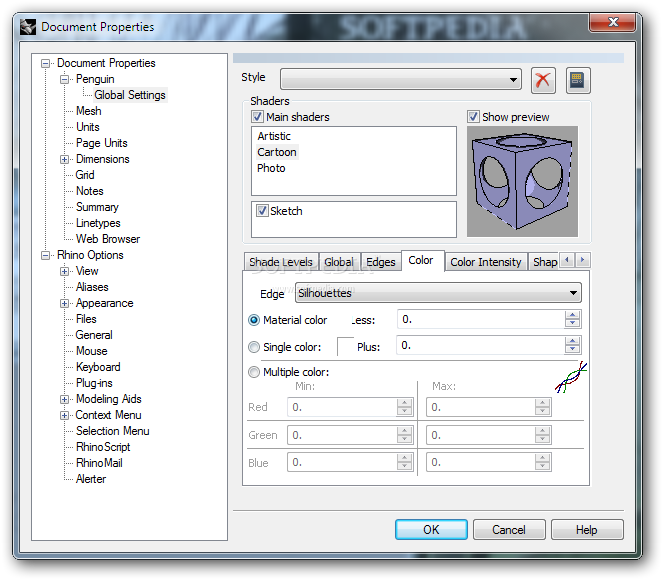Expand the View tree node
Image resolution: width=663 pixels, height=580 pixels.
[64, 271]
